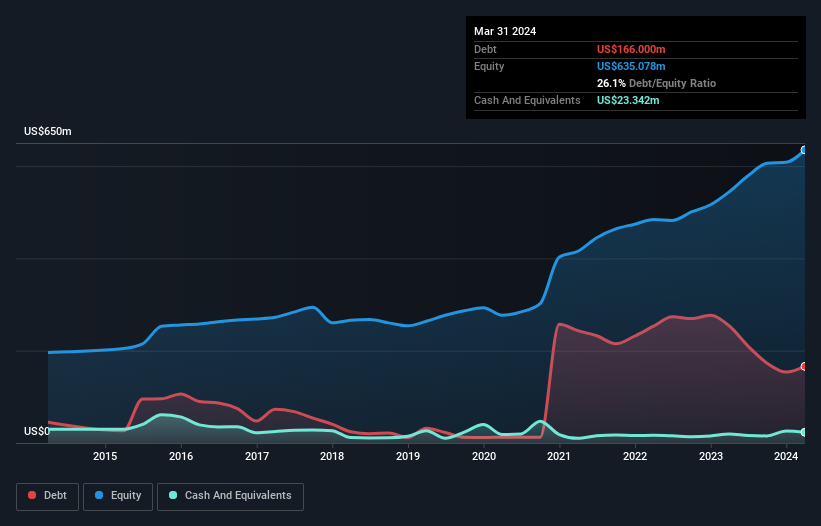Click the 2017 x-axis label
Screen dimensions: 821x526
click(257, 456)
